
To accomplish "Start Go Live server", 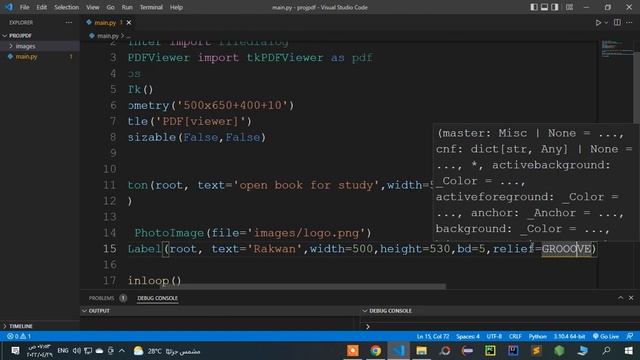I will tap(606, 336).
